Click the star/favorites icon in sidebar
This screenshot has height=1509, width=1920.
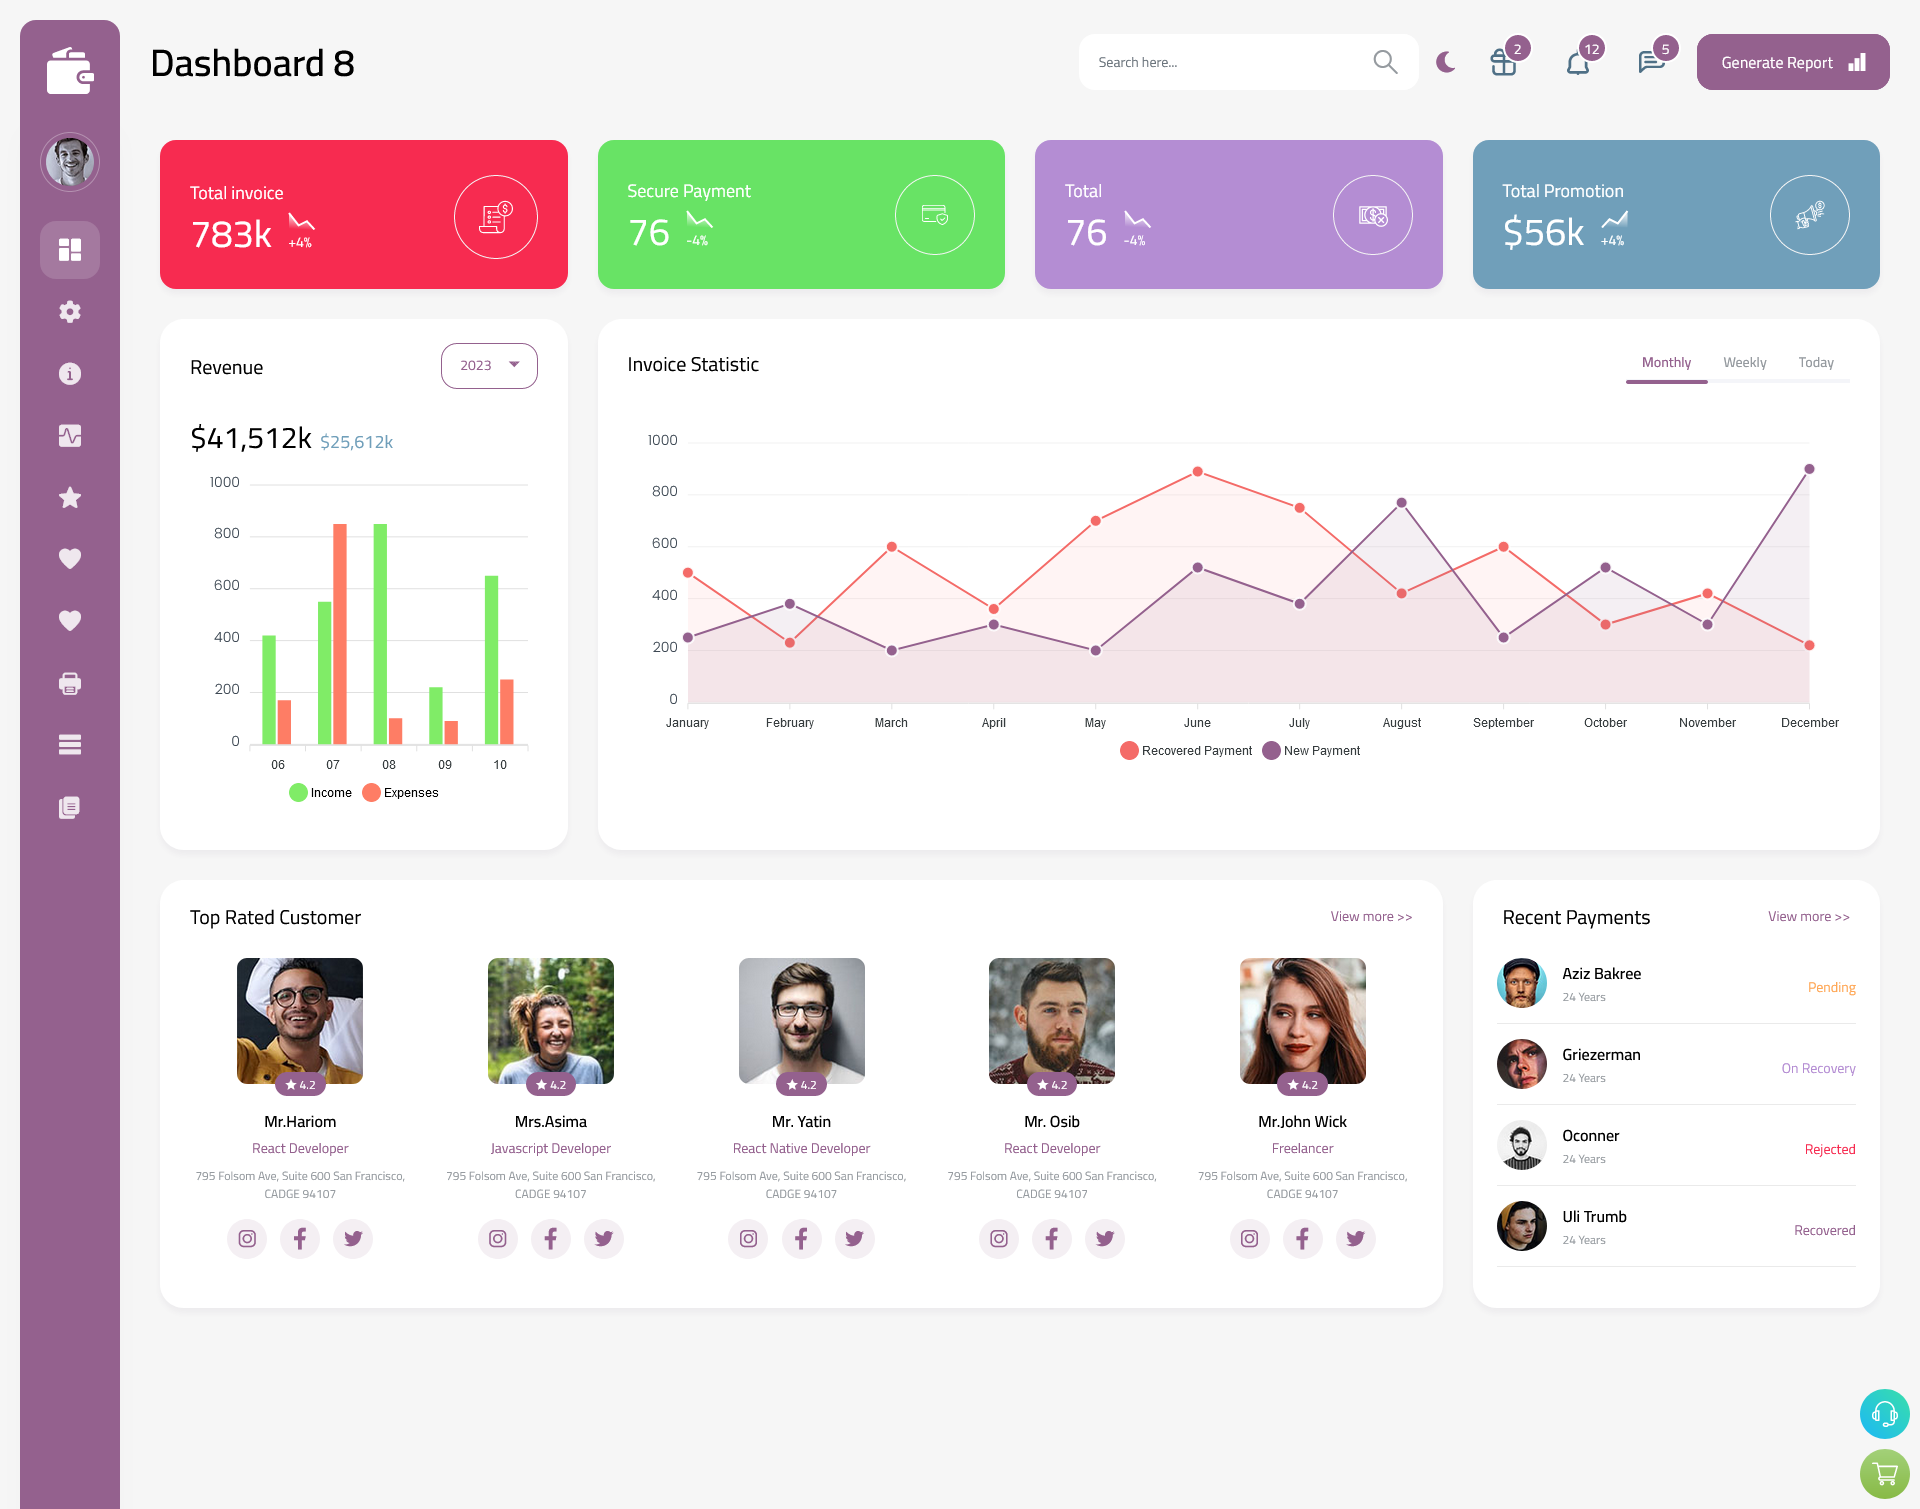pyautogui.click(x=69, y=497)
